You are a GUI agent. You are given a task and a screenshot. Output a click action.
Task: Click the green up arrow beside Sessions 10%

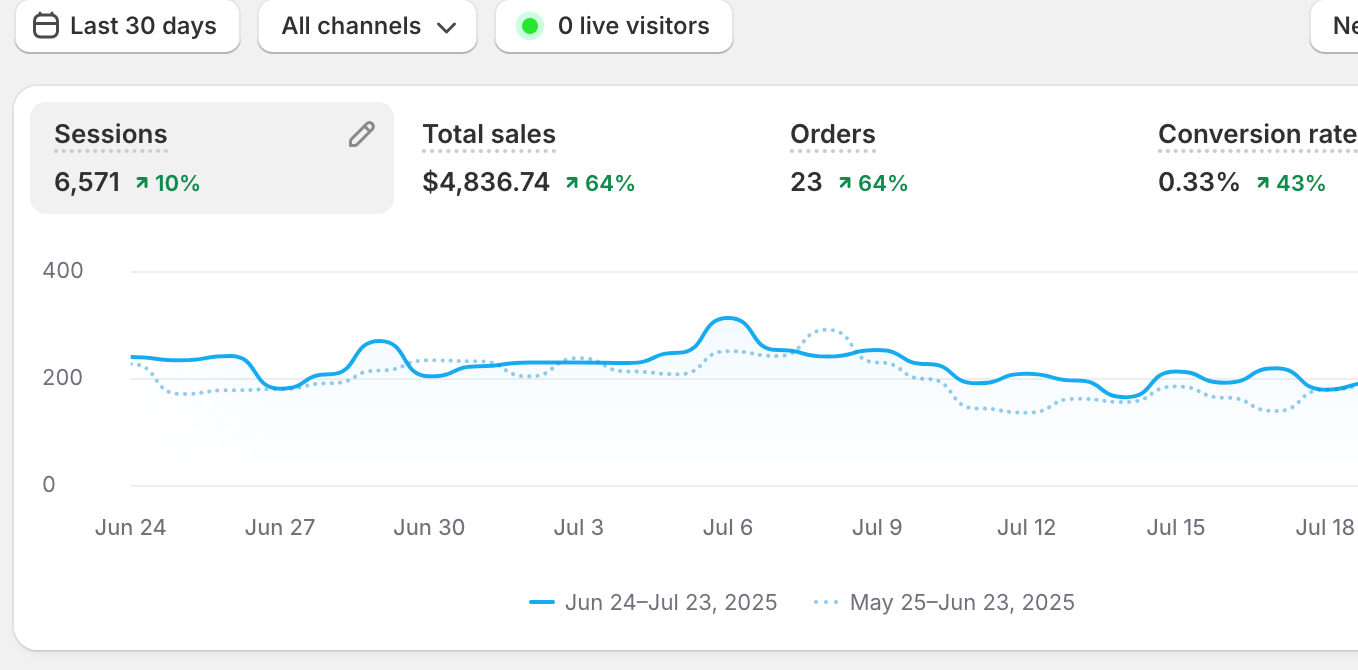pyautogui.click(x=141, y=183)
